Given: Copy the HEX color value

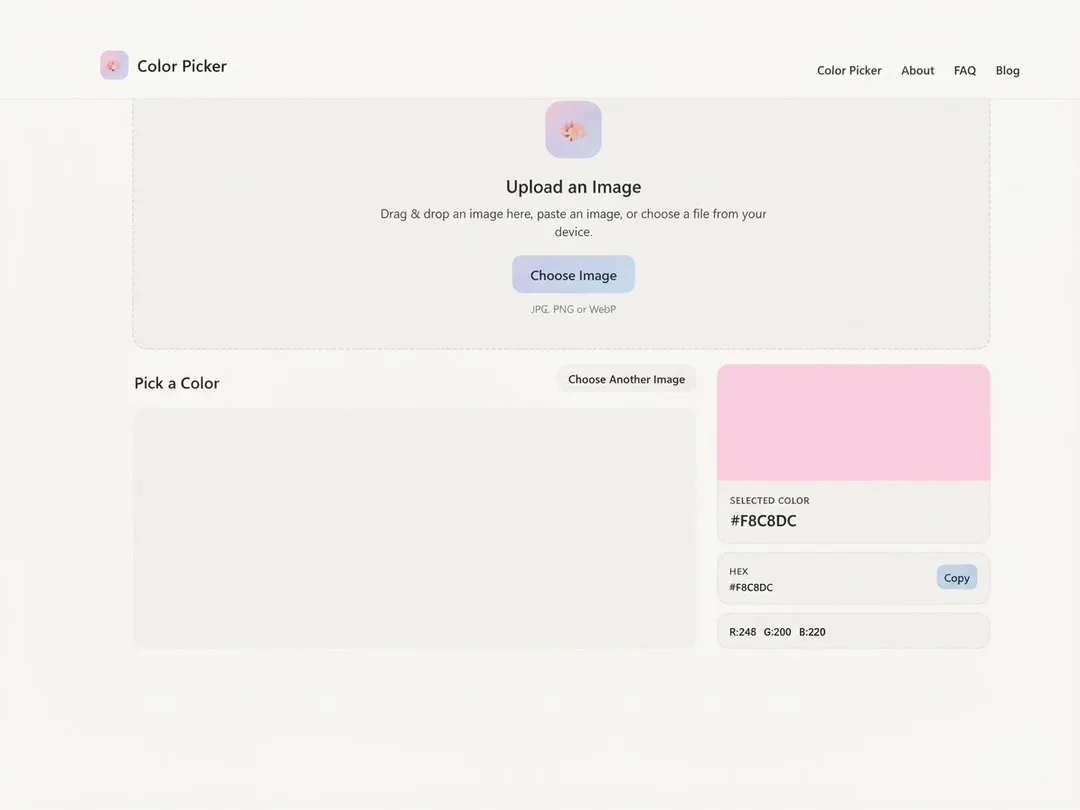Looking at the screenshot, I should [956, 578].
